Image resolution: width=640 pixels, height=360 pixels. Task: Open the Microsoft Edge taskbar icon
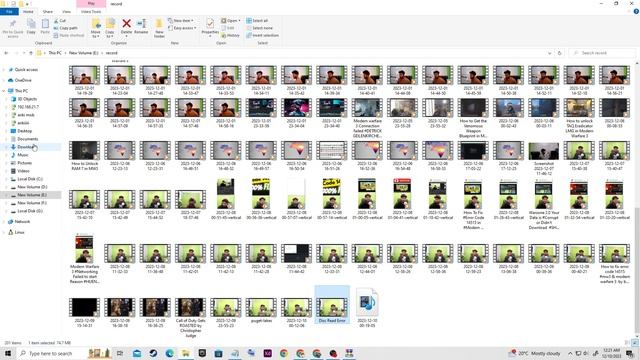click(169, 353)
